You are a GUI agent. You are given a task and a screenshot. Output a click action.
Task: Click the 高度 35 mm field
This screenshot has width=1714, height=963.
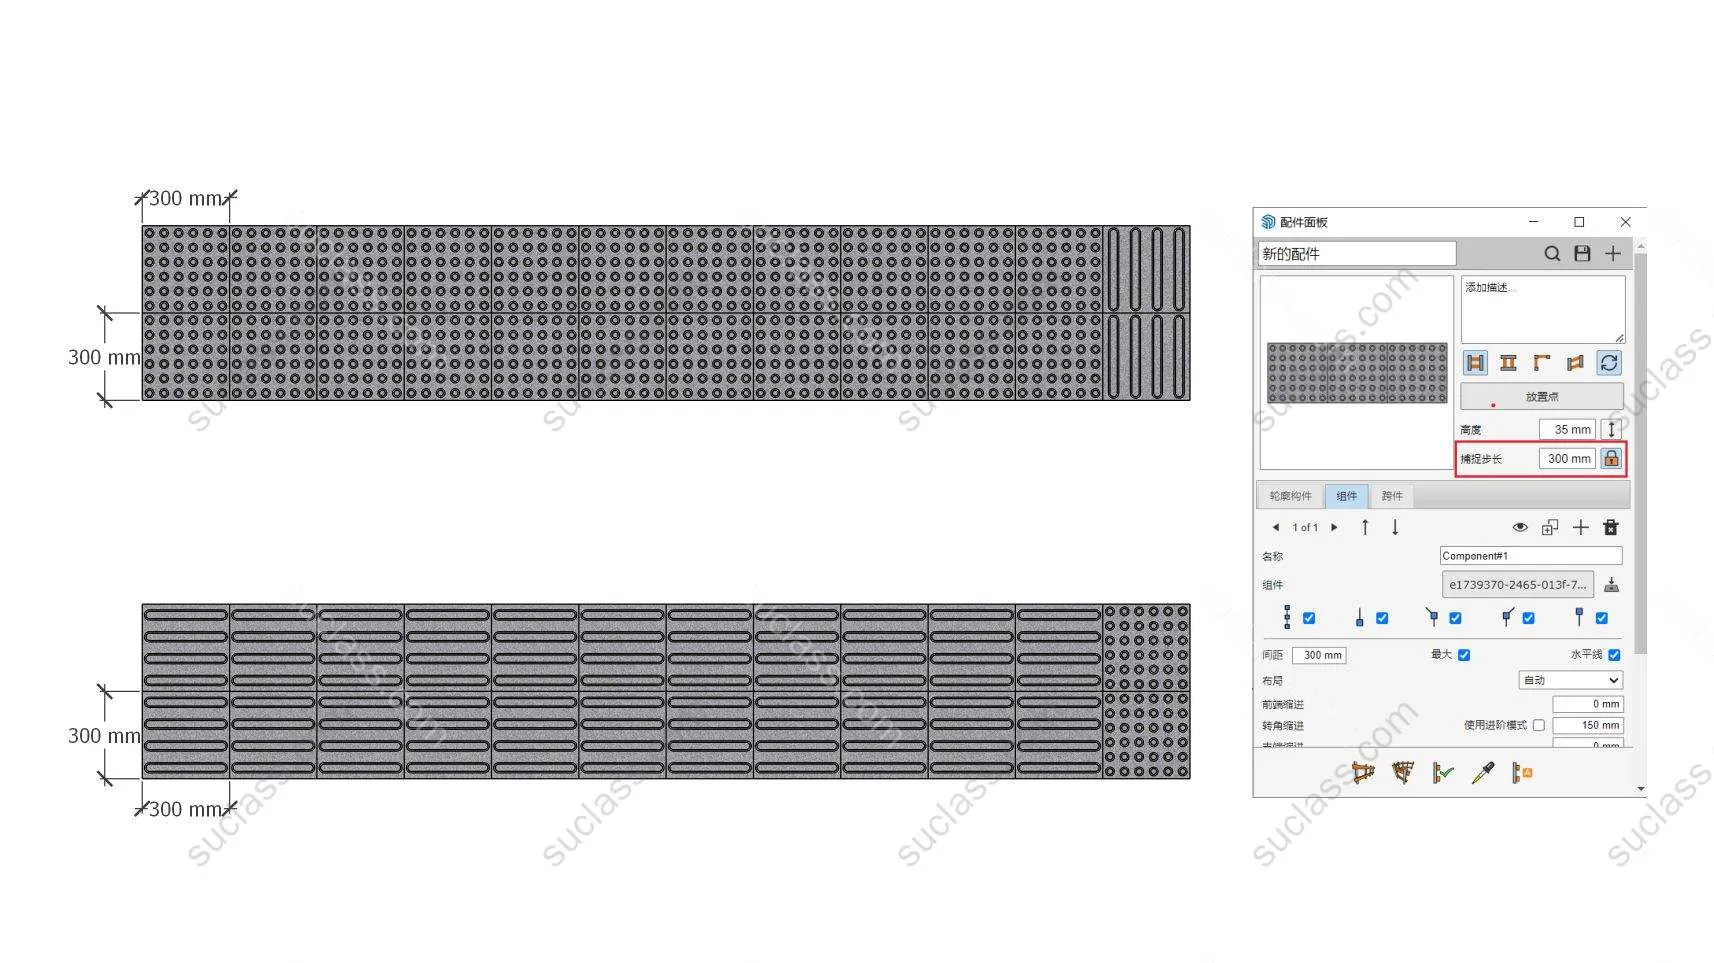tap(1567, 430)
